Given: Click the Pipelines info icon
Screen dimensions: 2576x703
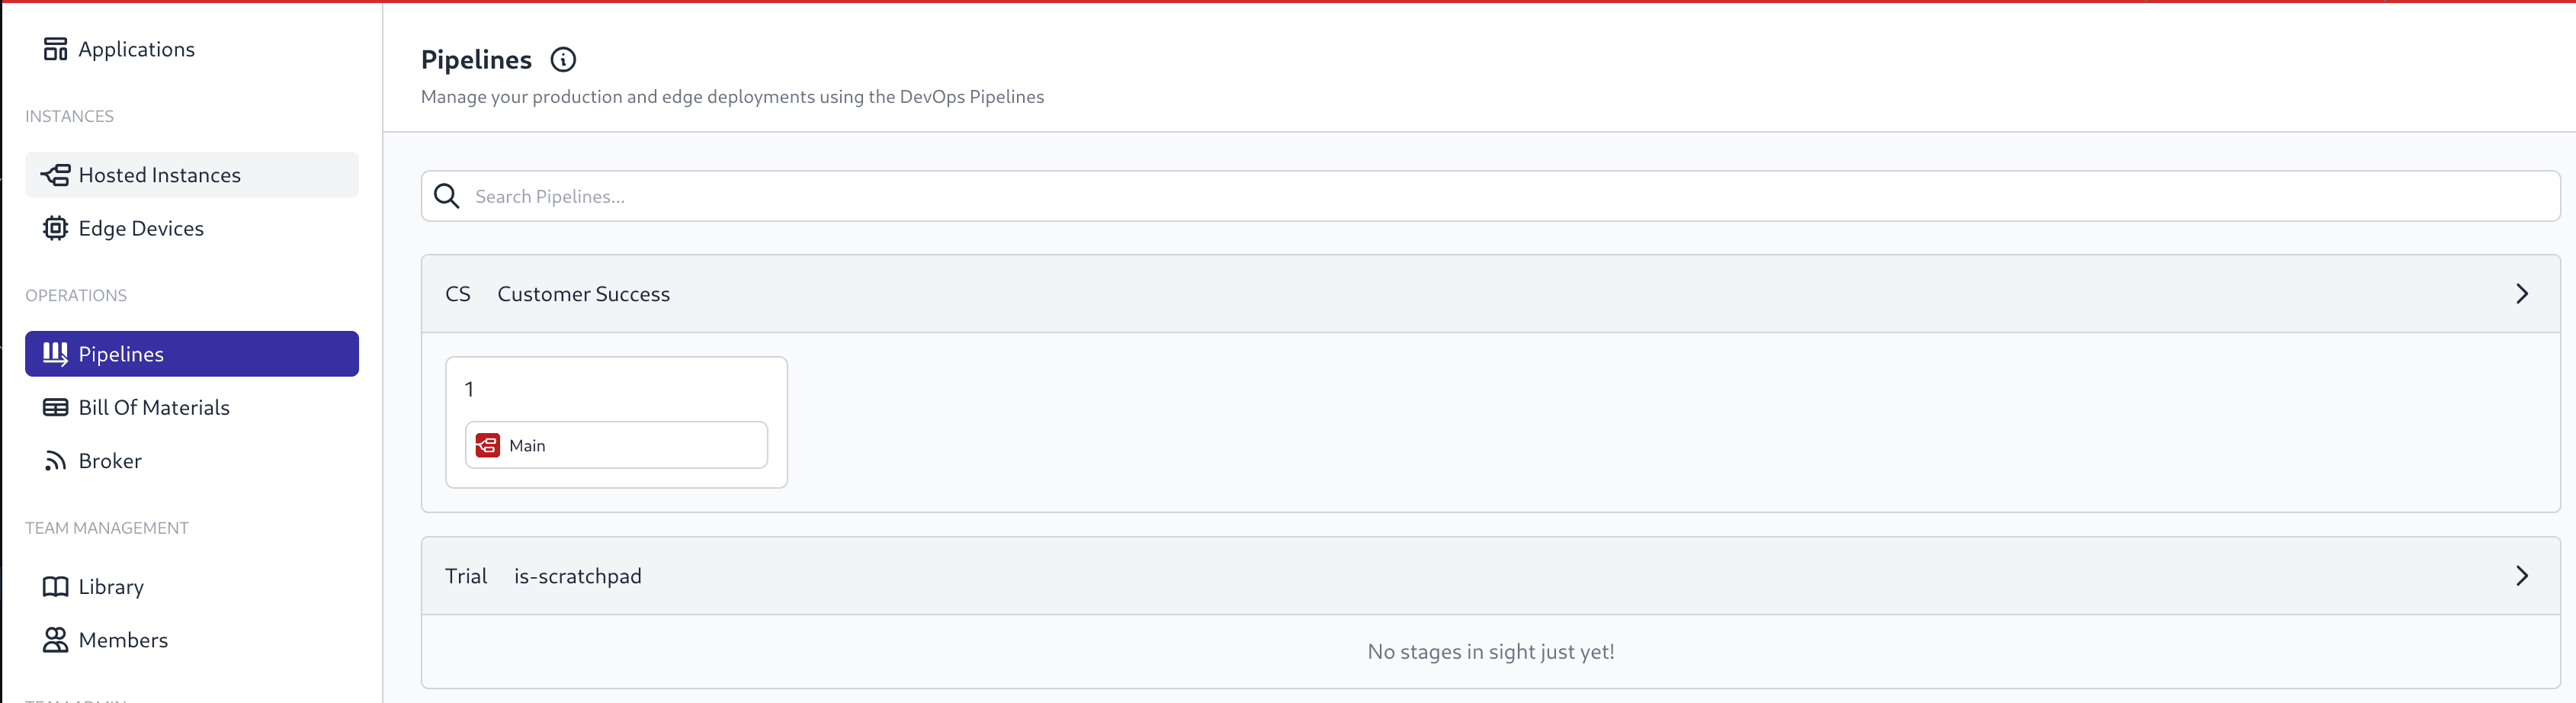Looking at the screenshot, I should [563, 60].
